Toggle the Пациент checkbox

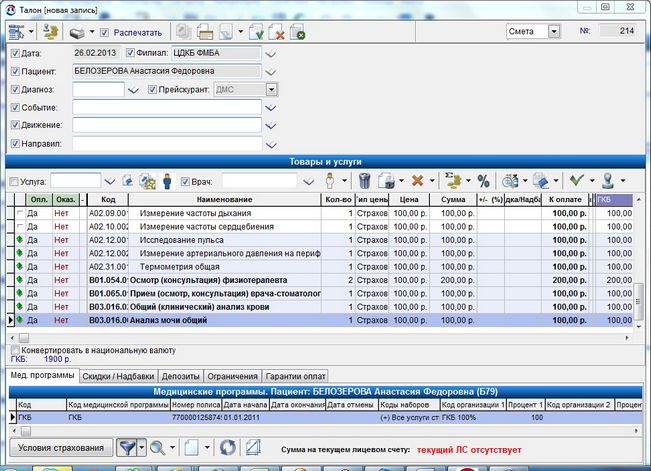click(15, 71)
